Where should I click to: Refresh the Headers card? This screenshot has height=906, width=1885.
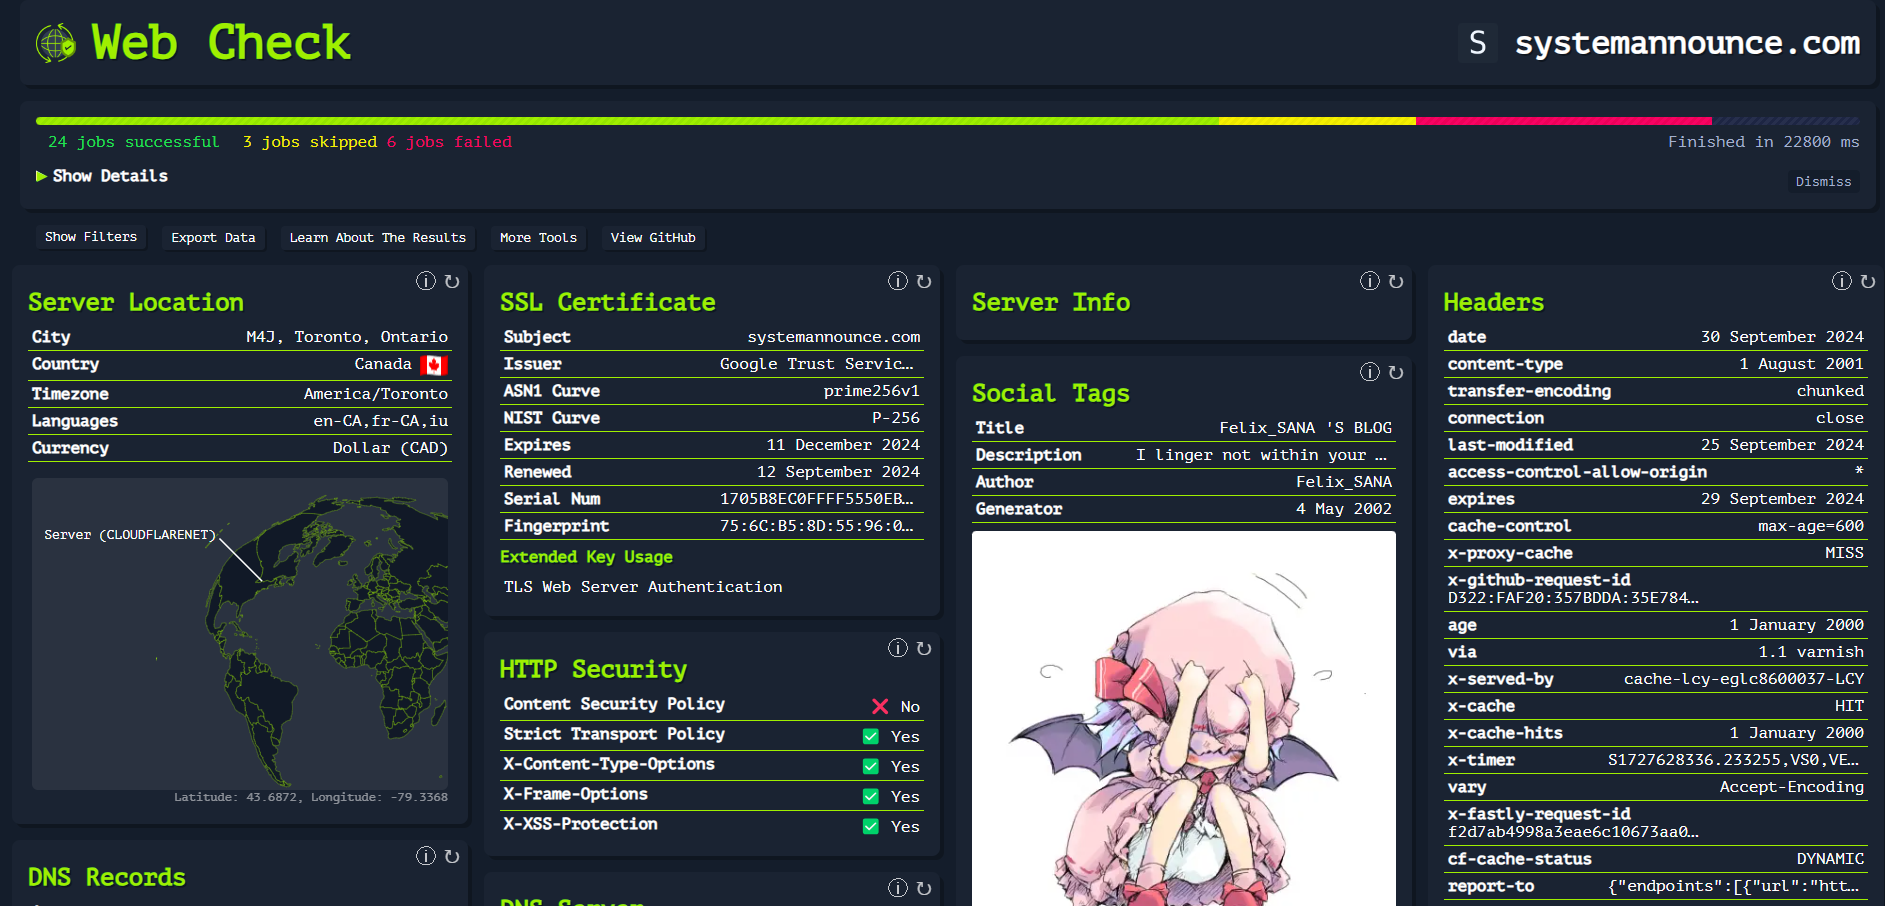(1868, 281)
